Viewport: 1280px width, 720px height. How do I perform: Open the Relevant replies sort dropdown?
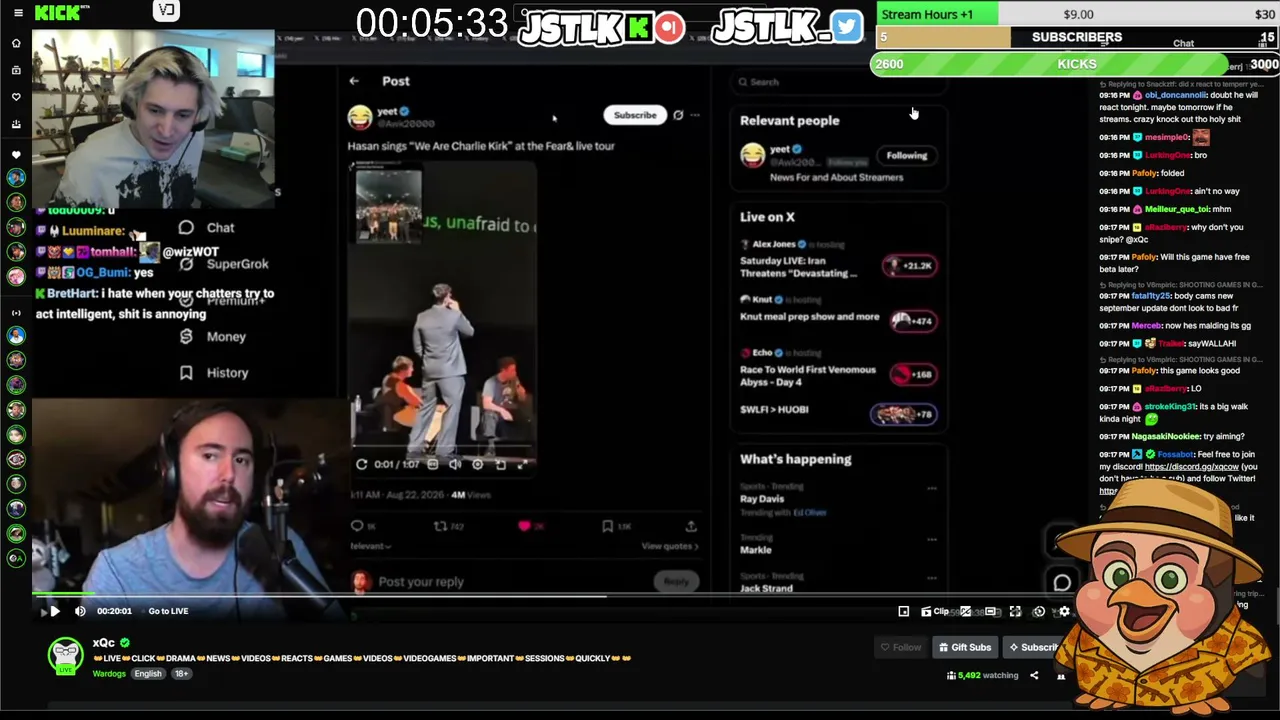[370, 546]
